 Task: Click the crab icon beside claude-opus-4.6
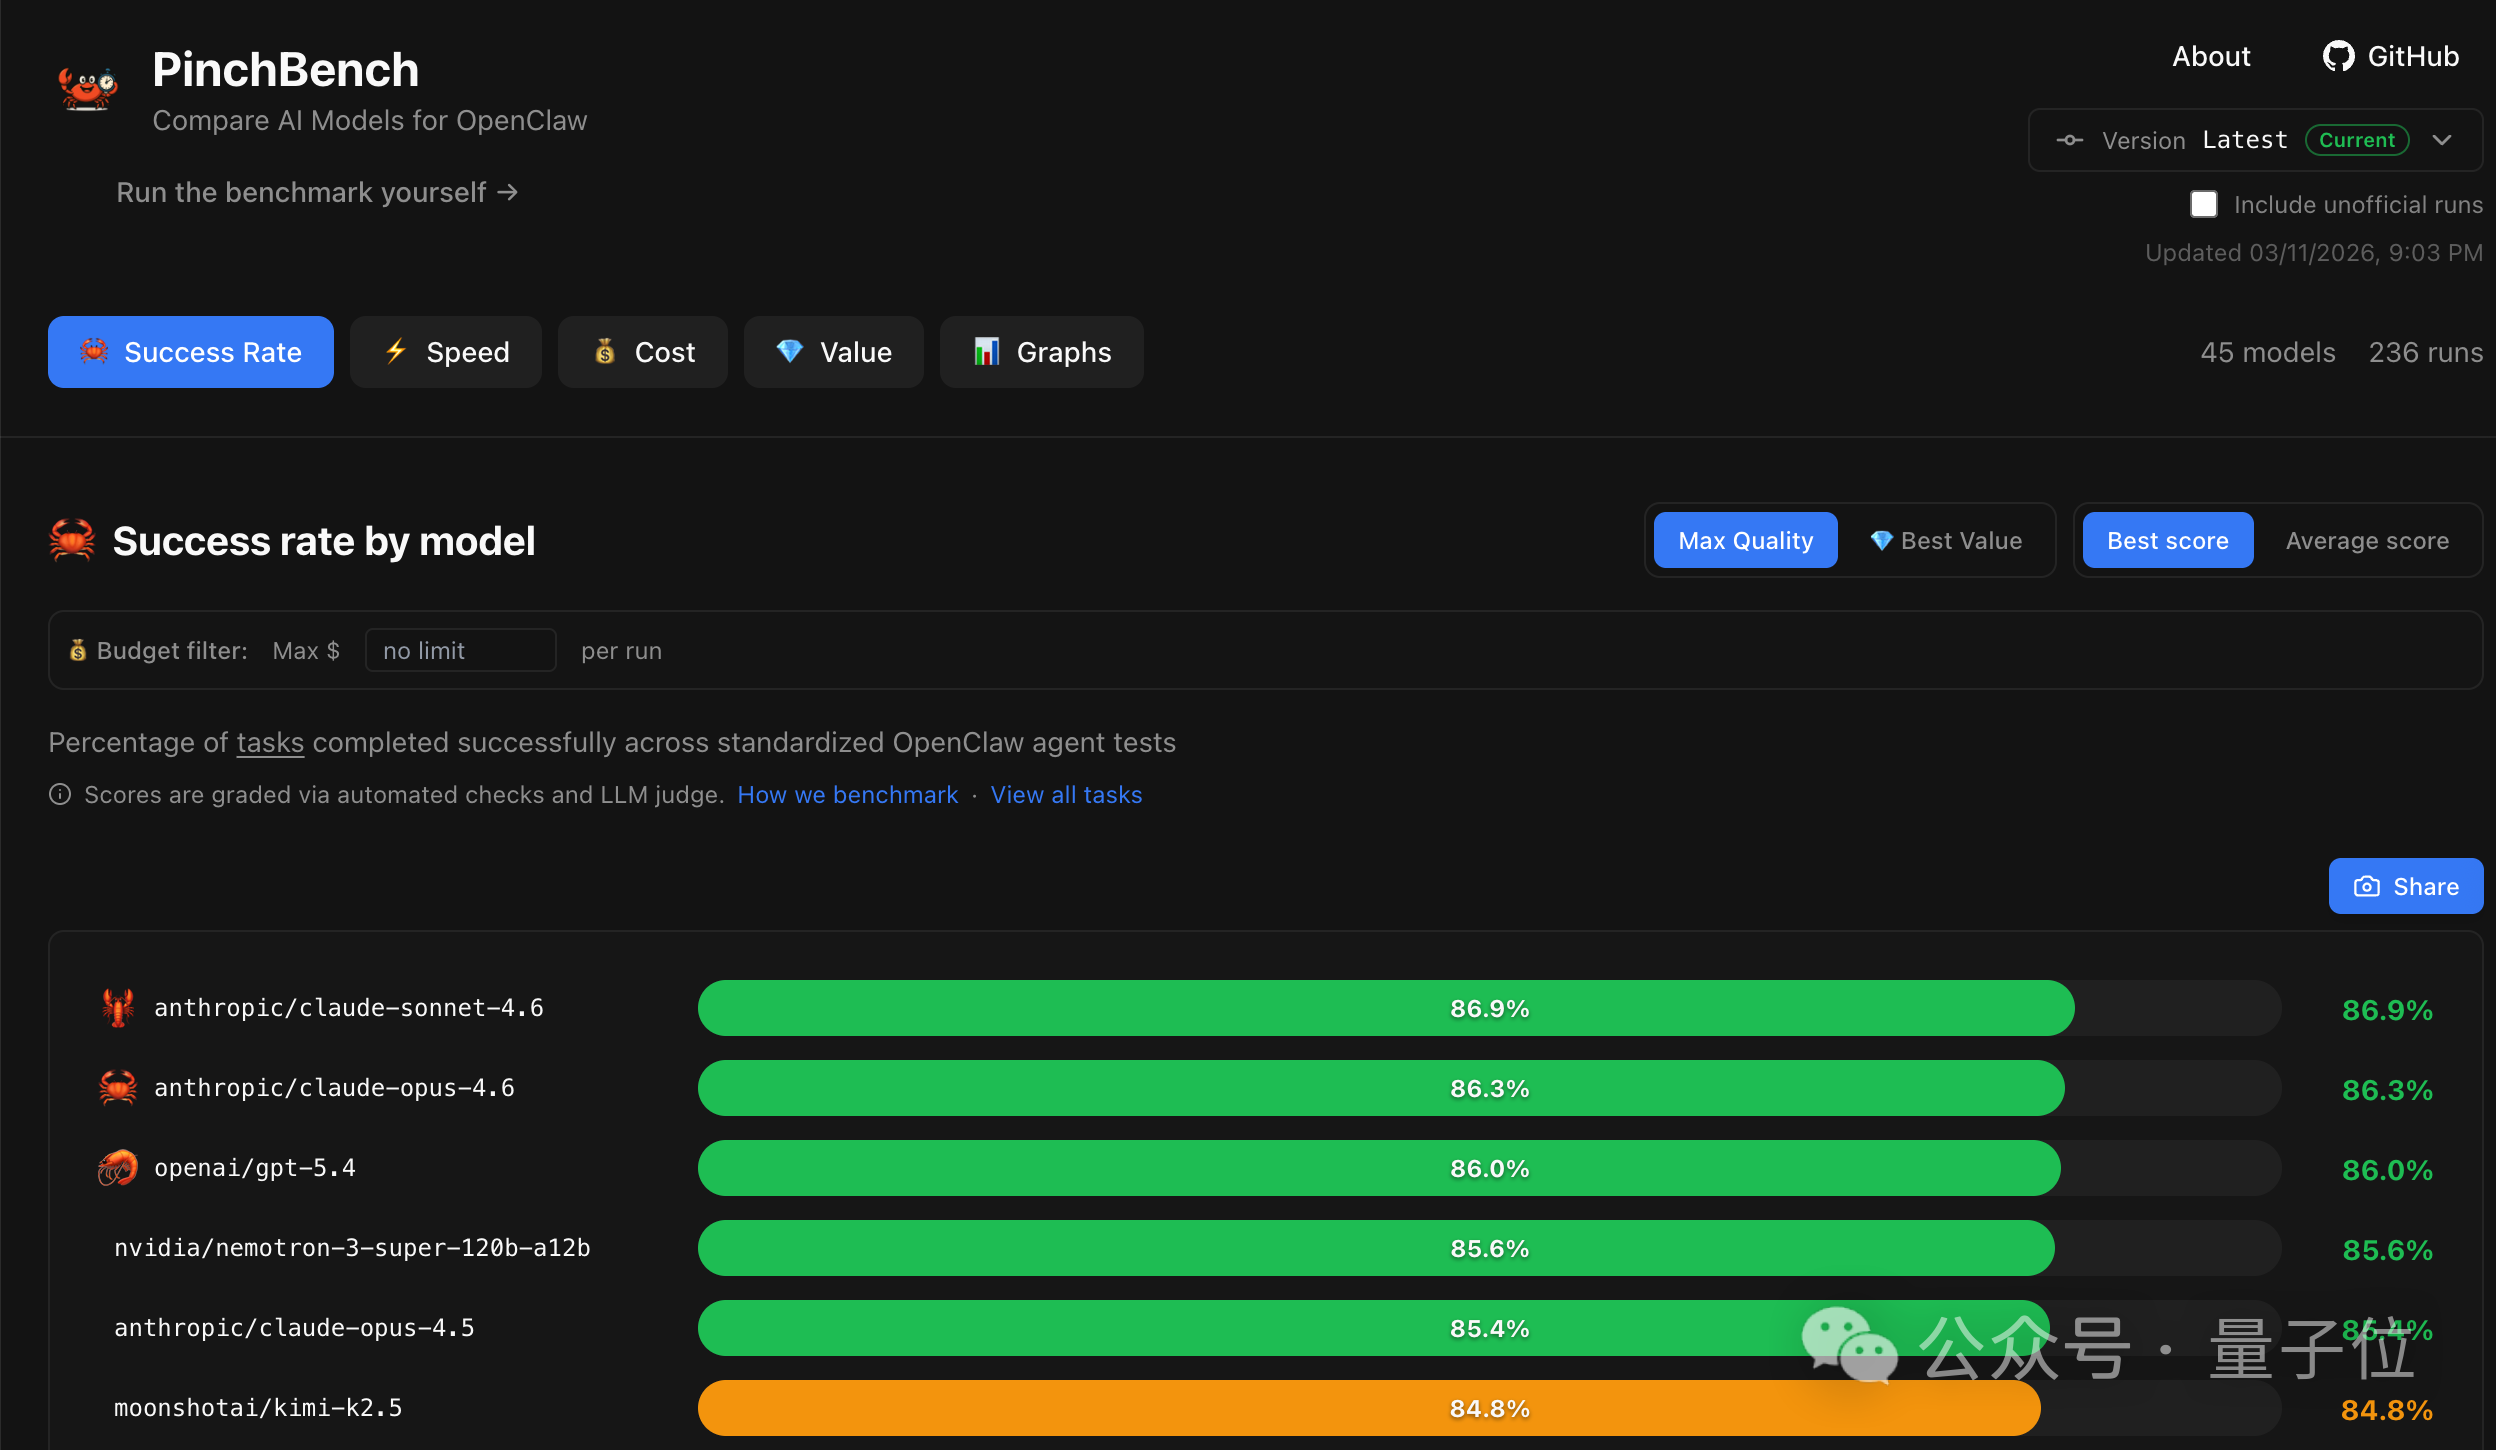tap(118, 1087)
